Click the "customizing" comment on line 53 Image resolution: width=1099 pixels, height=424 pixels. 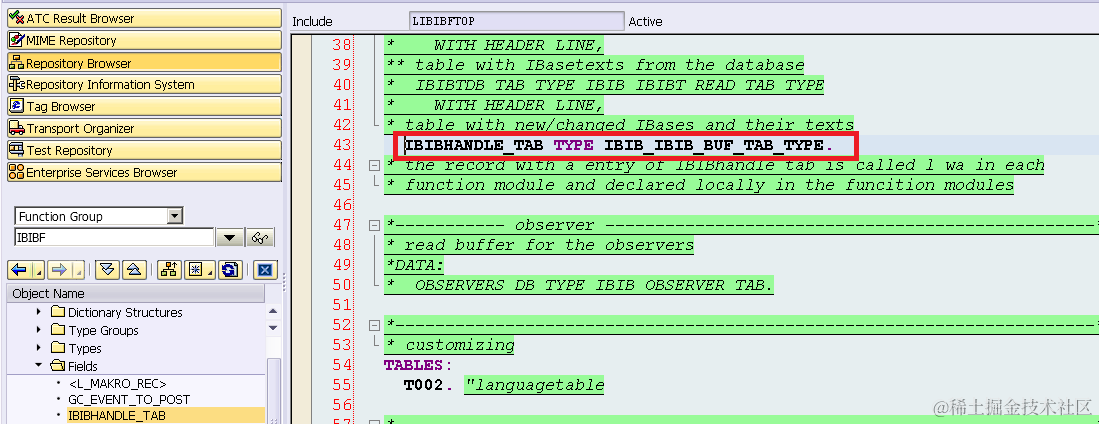[x=449, y=345]
